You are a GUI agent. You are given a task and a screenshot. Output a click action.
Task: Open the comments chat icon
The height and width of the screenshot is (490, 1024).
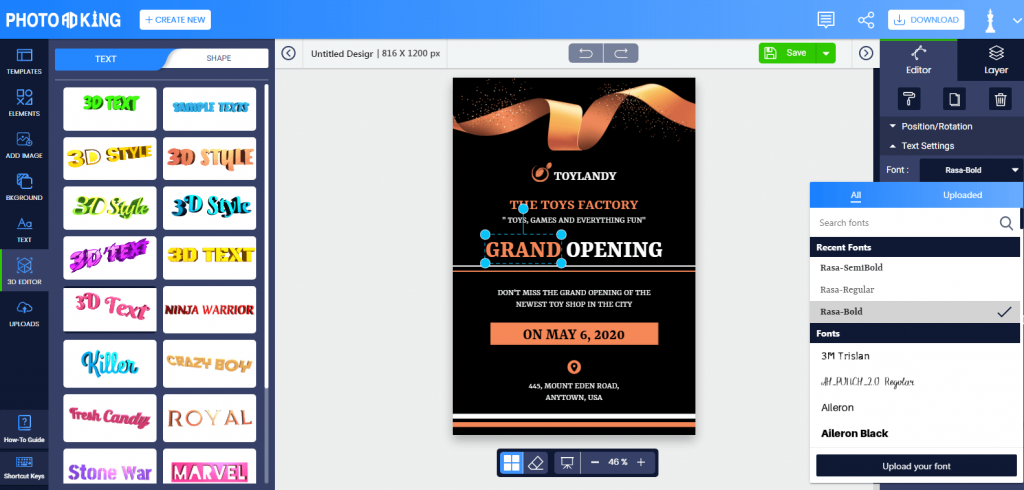[826, 20]
